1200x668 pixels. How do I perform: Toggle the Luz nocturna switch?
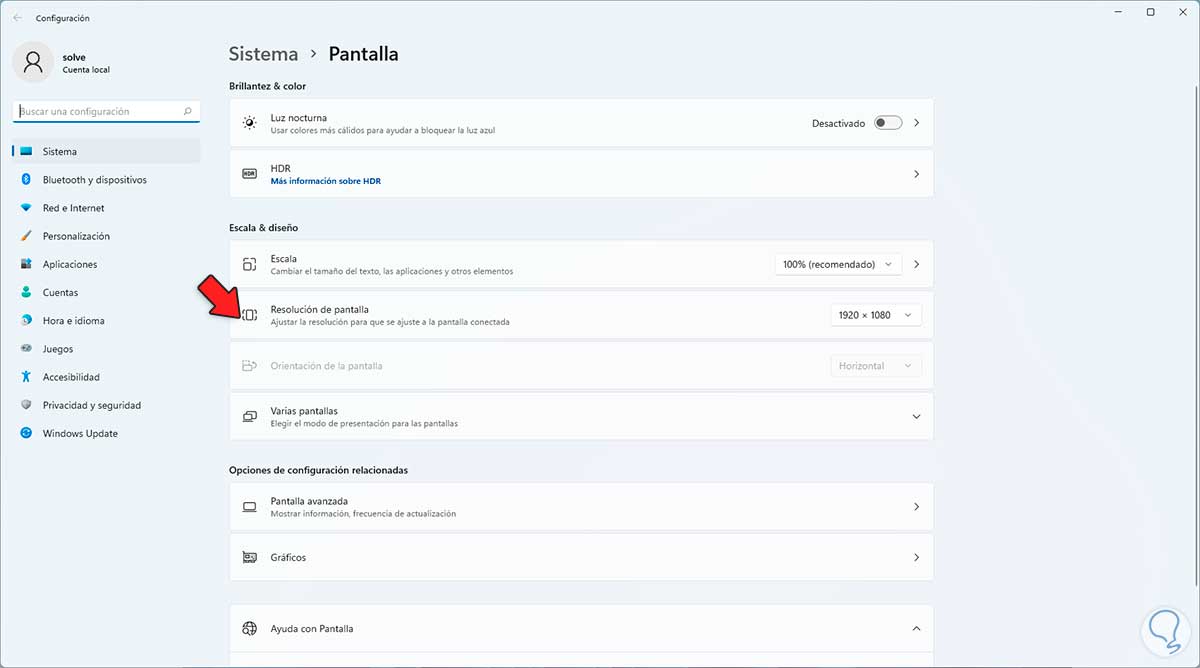(887, 123)
